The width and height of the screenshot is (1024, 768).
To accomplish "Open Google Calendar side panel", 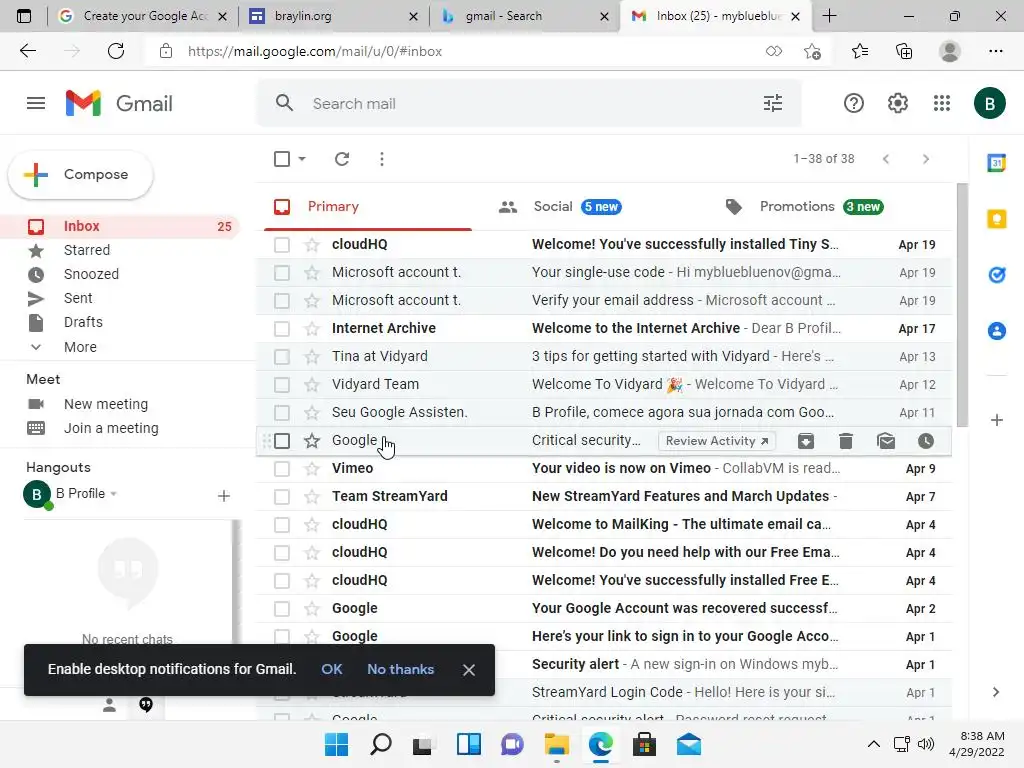I will tap(997, 163).
